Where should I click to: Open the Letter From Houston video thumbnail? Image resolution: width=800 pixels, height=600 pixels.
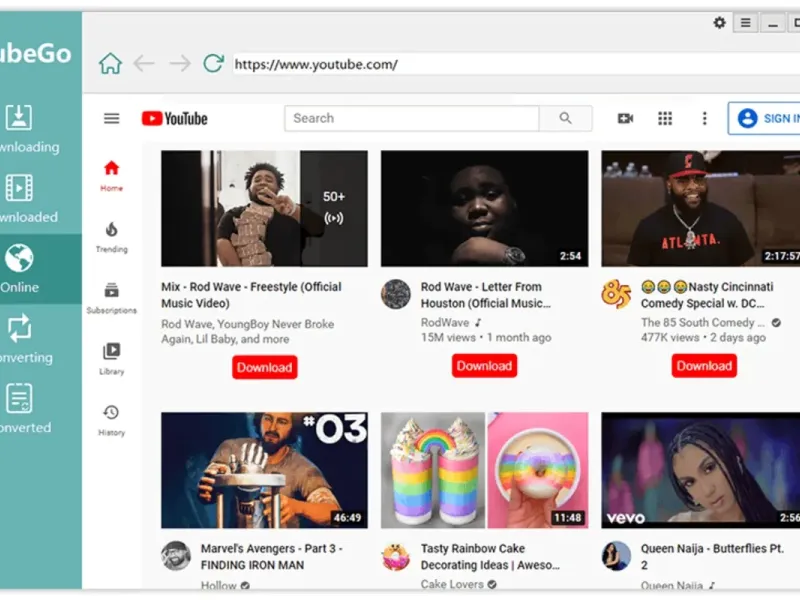click(484, 208)
